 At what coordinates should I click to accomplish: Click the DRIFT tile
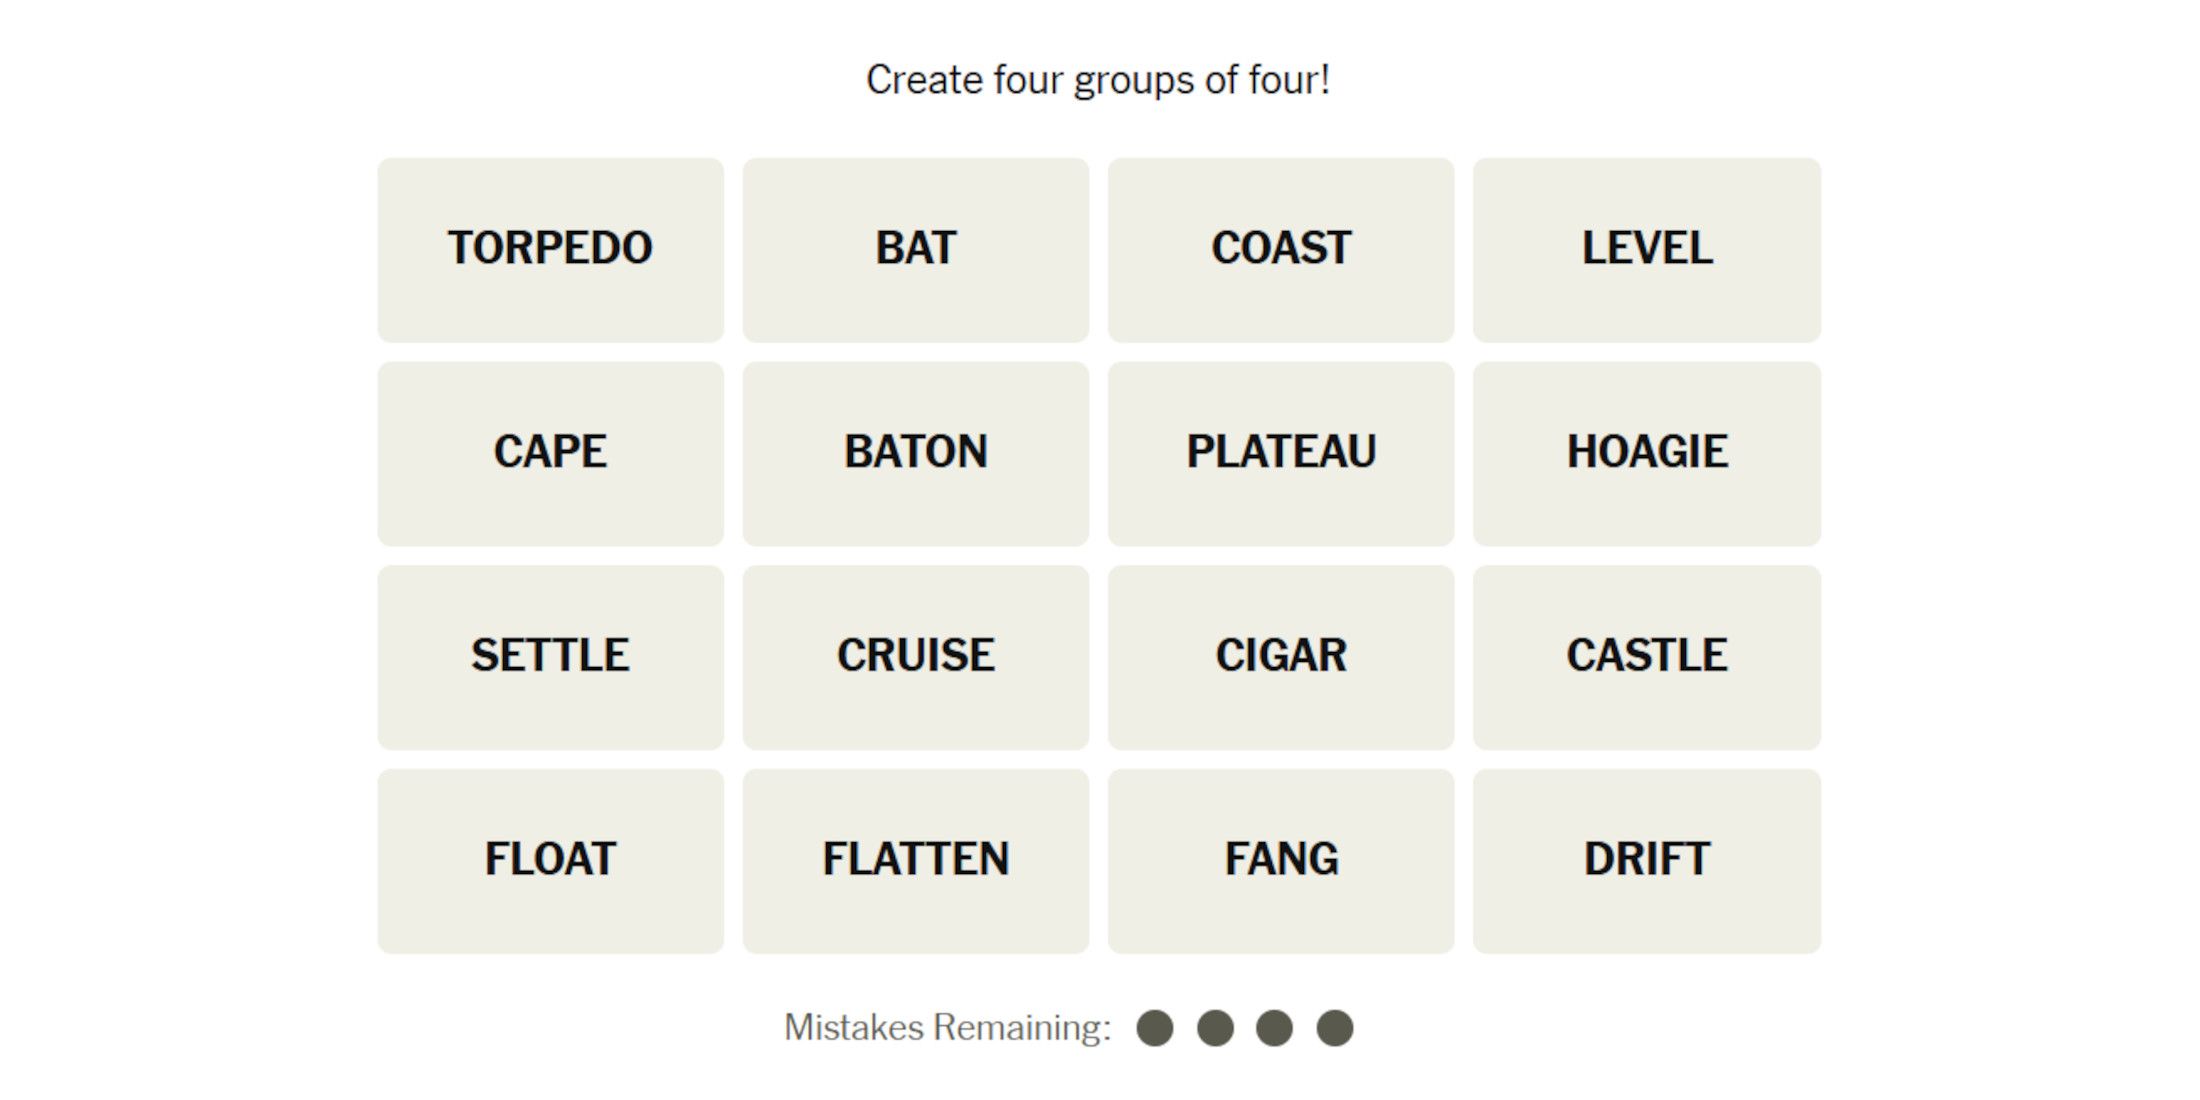(1646, 860)
